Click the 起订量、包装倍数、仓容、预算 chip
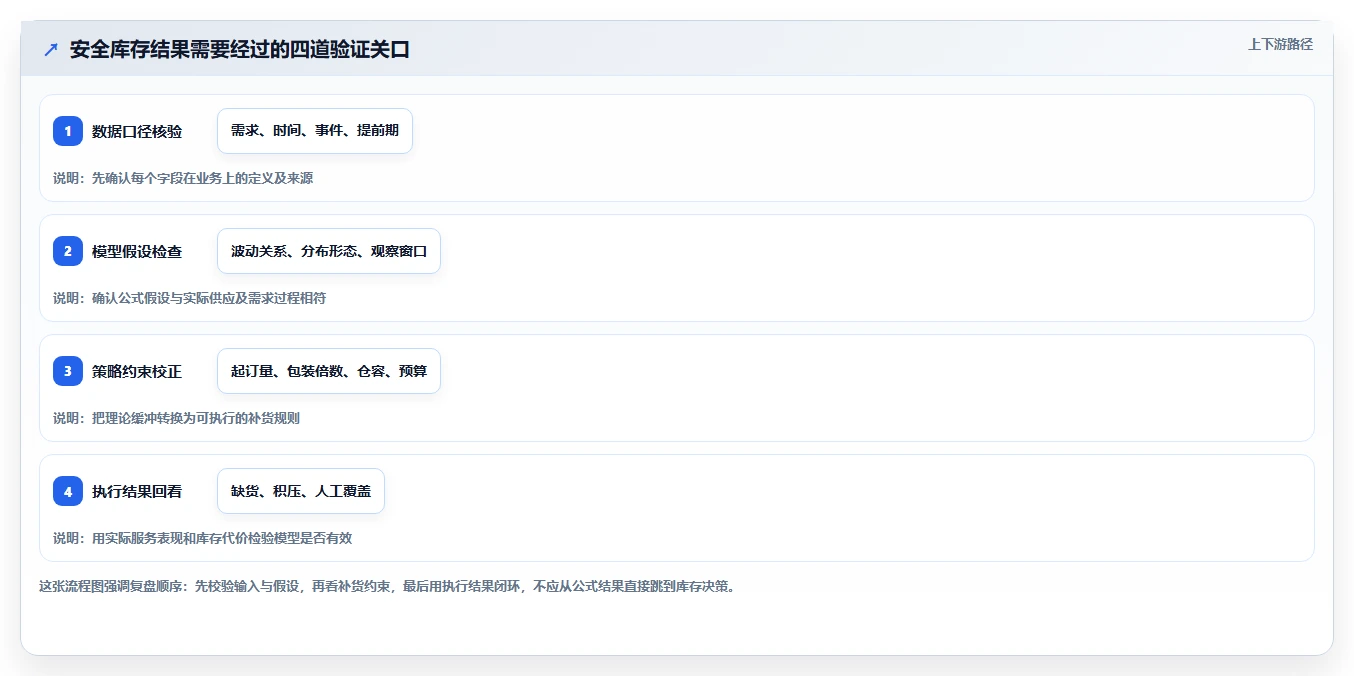 pos(329,371)
